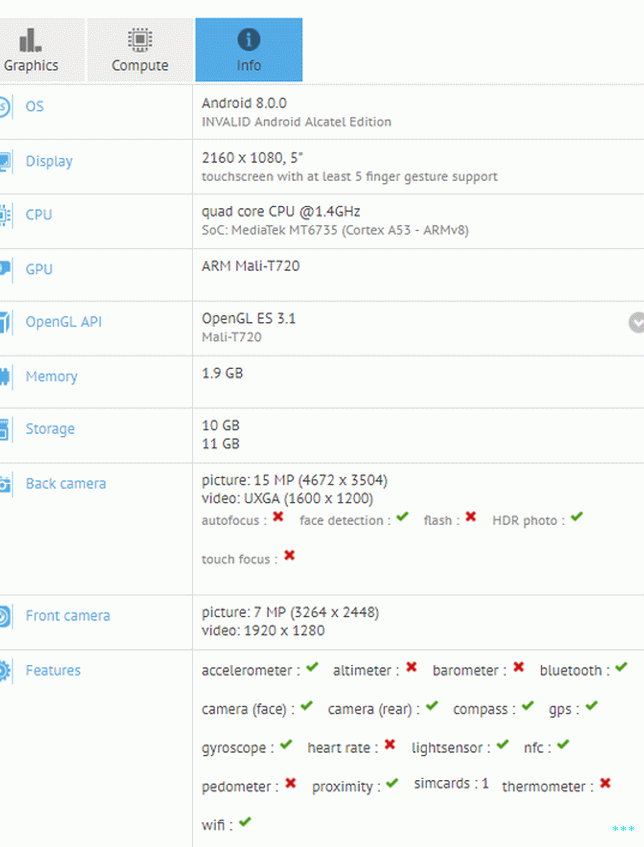644x847 pixels.
Task: Open the CPU label link
Action: click(x=39, y=215)
